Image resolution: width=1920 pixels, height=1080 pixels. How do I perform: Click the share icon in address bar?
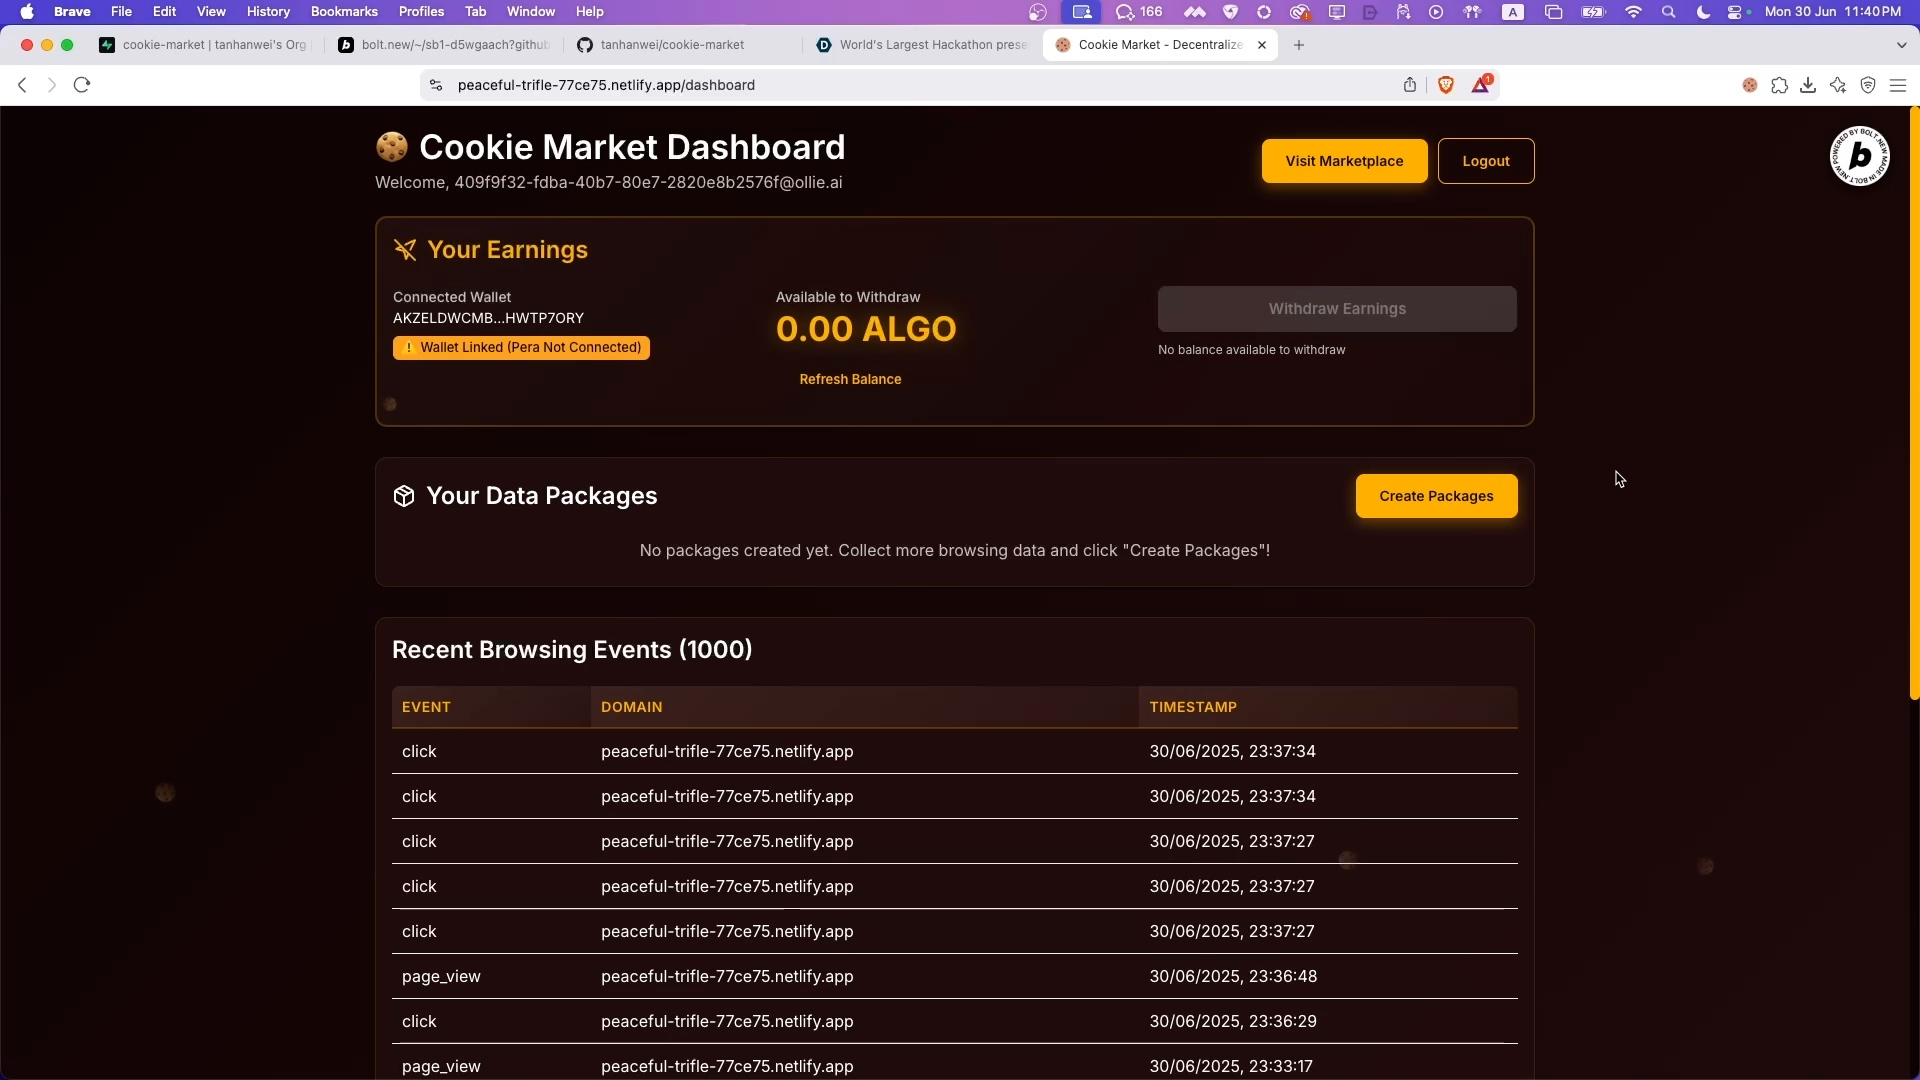1410,85
